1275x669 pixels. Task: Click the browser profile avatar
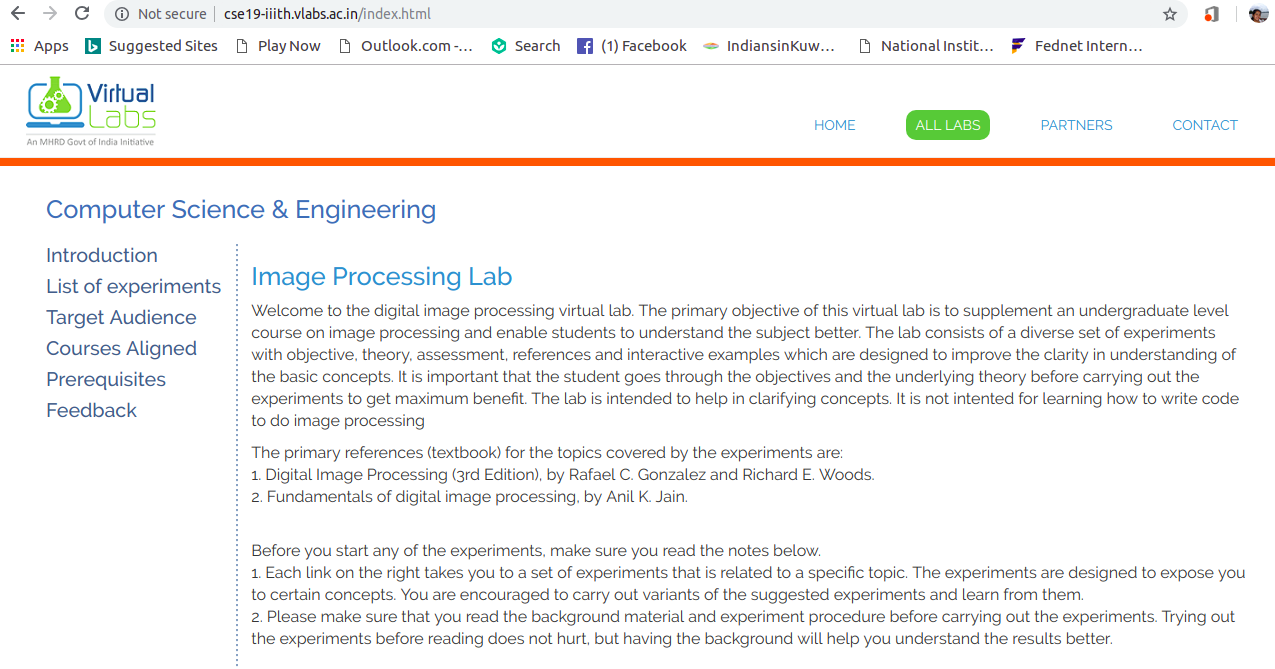pos(1258,14)
